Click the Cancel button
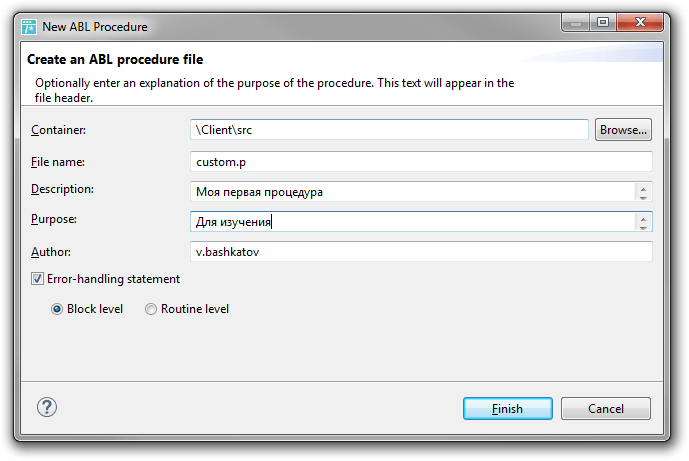Screen dimensions: 689x461 click(x=606, y=409)
